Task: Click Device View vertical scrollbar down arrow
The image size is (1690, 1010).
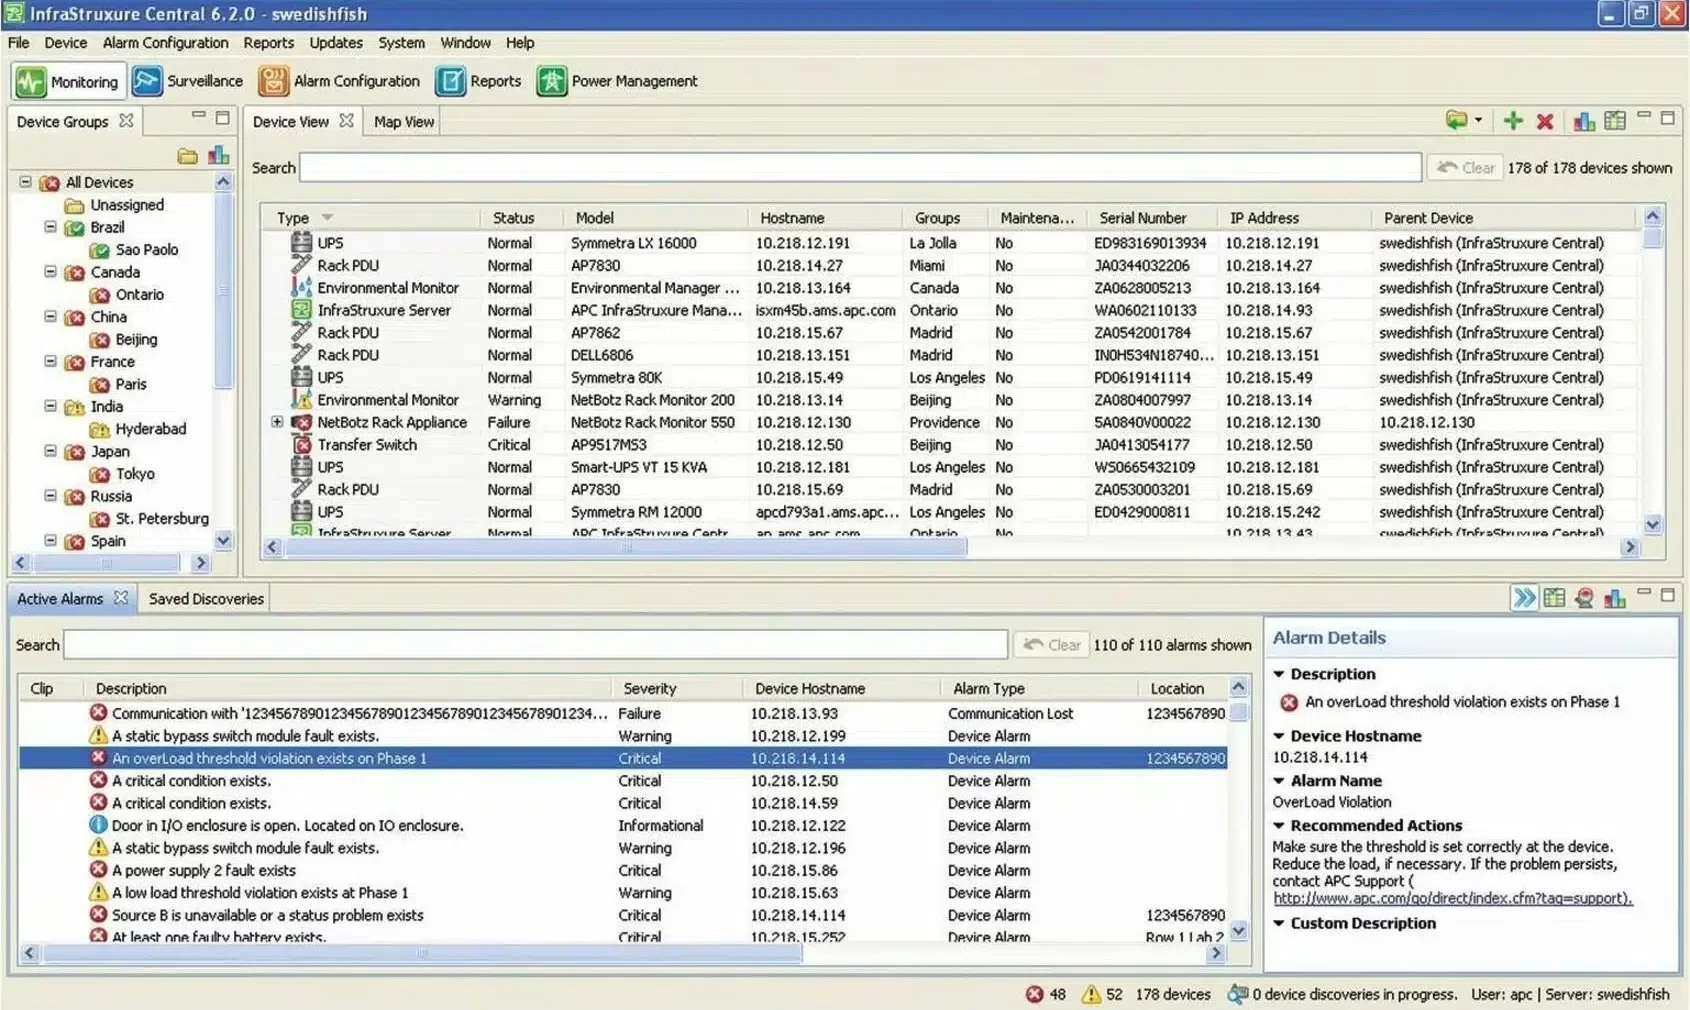Action: coord(1653,524)
